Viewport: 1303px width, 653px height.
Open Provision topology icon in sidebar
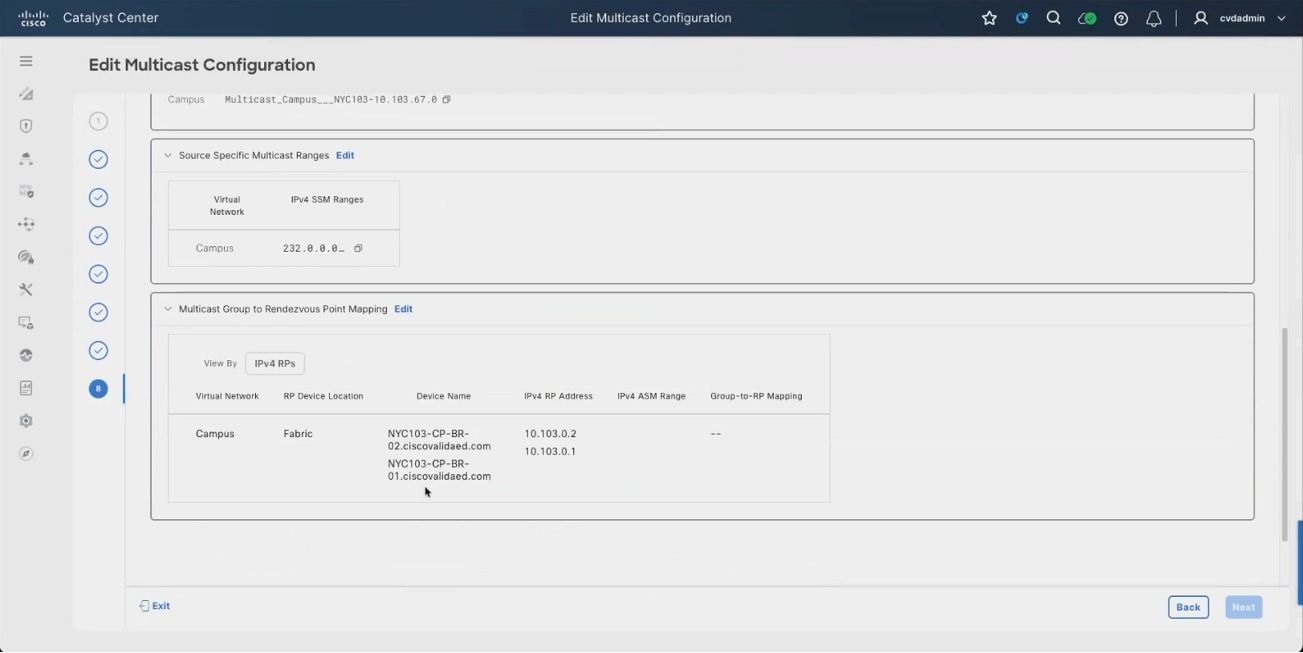pos(26,159)
